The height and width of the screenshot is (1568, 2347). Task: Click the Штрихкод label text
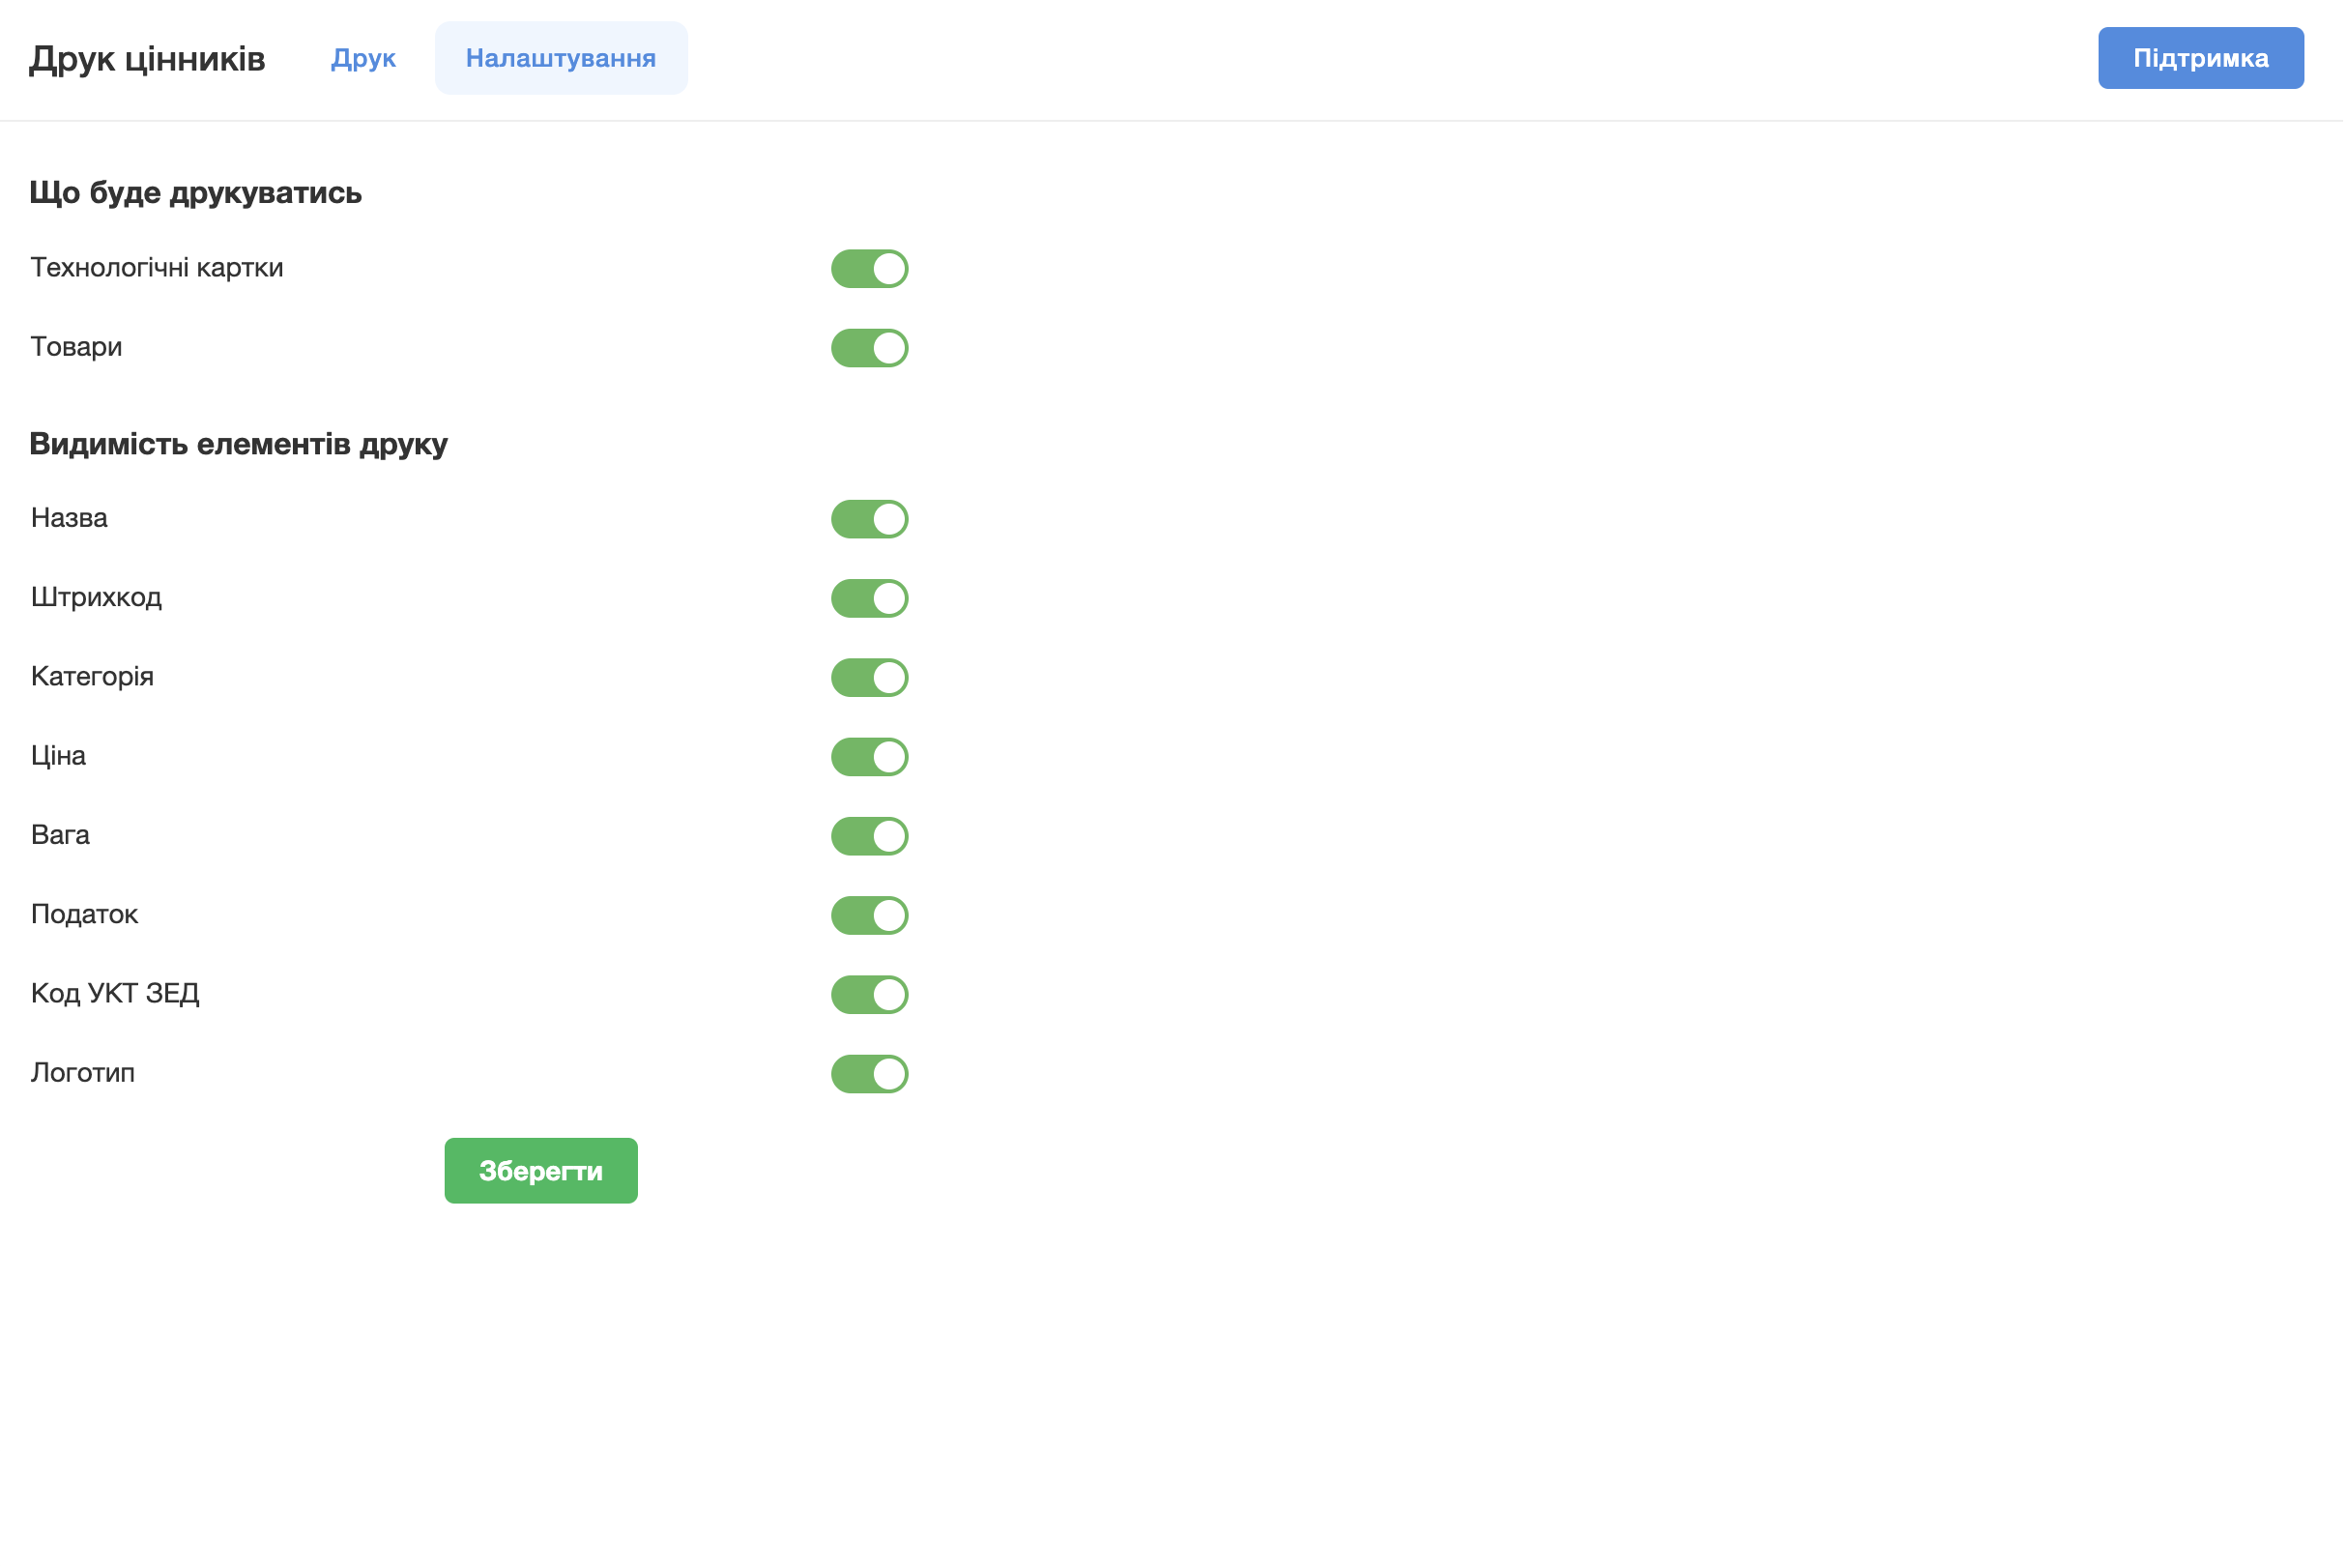pyautogui.click(x=96, y=597)
